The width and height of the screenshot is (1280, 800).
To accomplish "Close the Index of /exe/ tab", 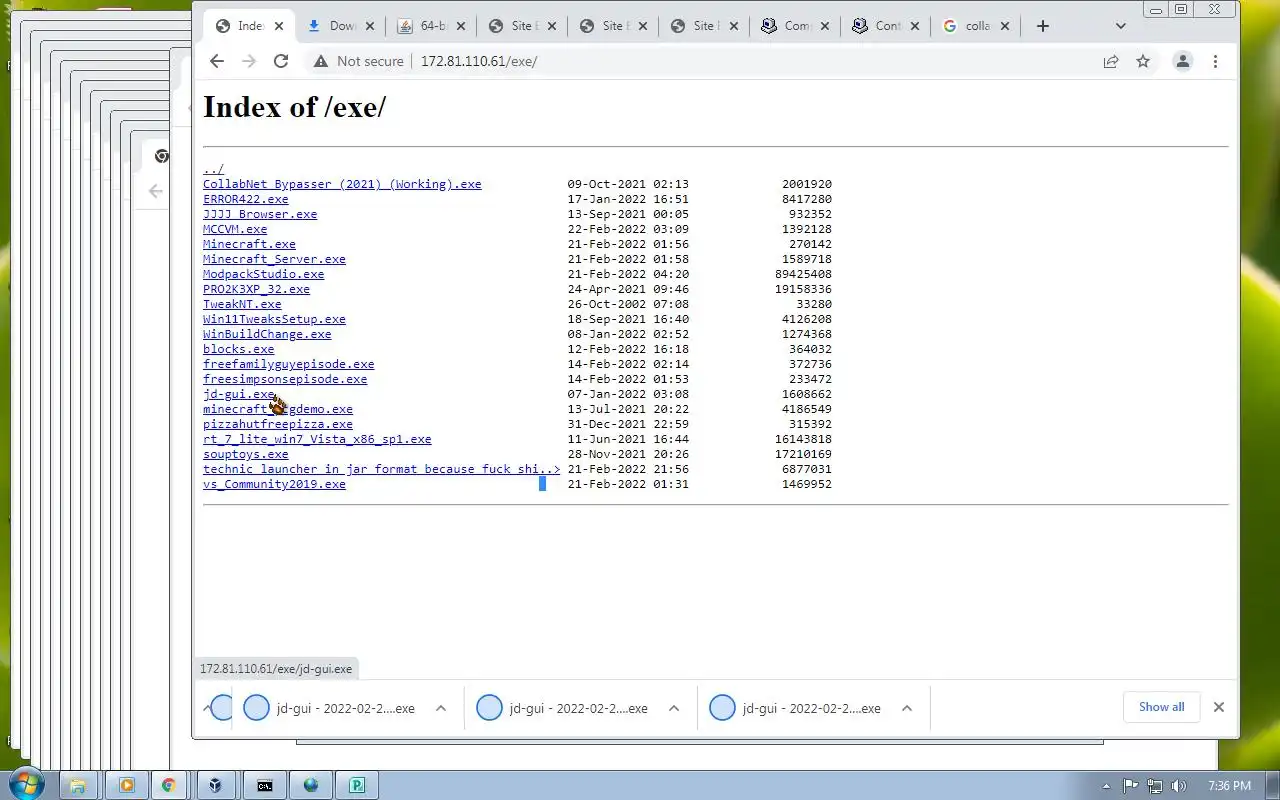I will pos(279,26).
